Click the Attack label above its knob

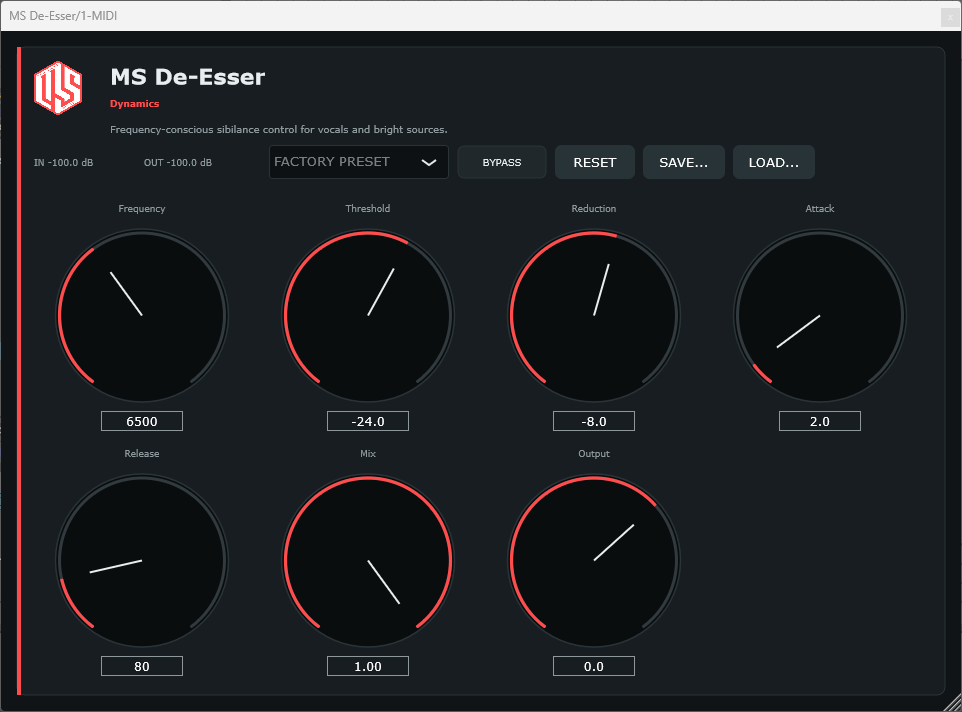(x=820, y=209)
